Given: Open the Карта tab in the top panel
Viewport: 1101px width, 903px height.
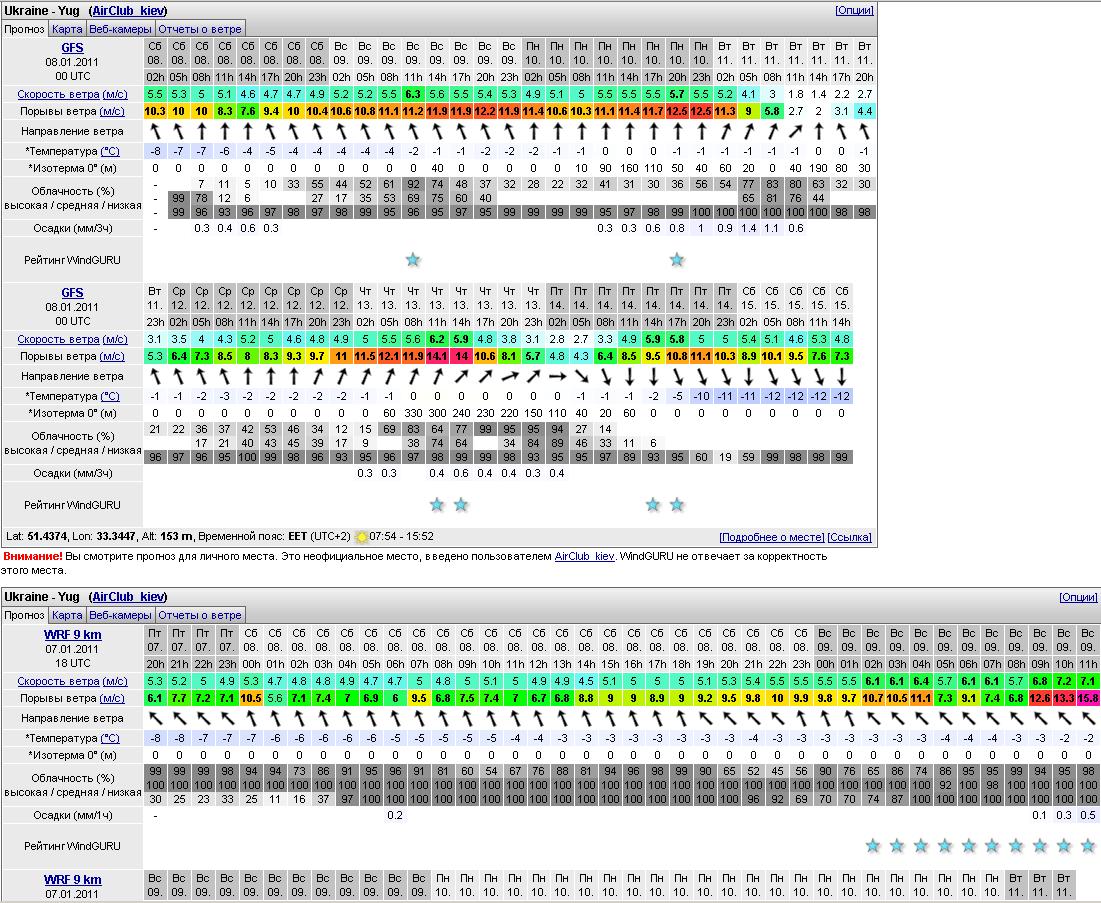Looking at the screenshot, I should click(x=67, y=29).
